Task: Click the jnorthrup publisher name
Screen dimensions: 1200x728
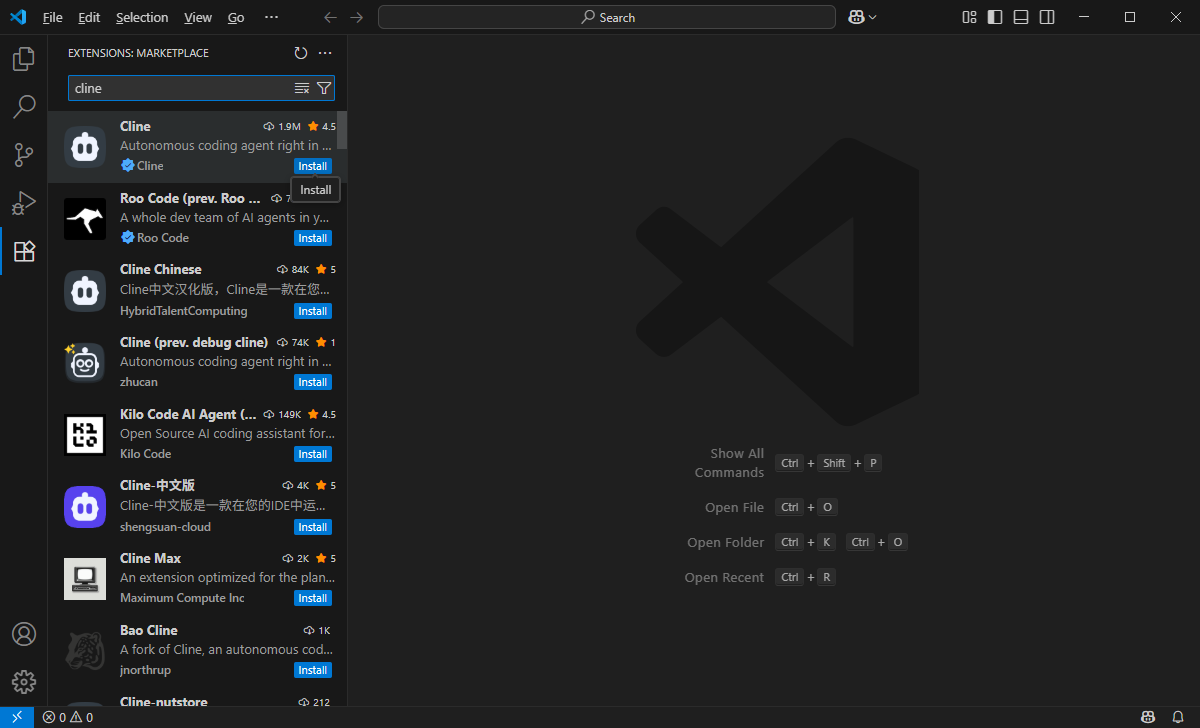Action: (x=145, y=670)
